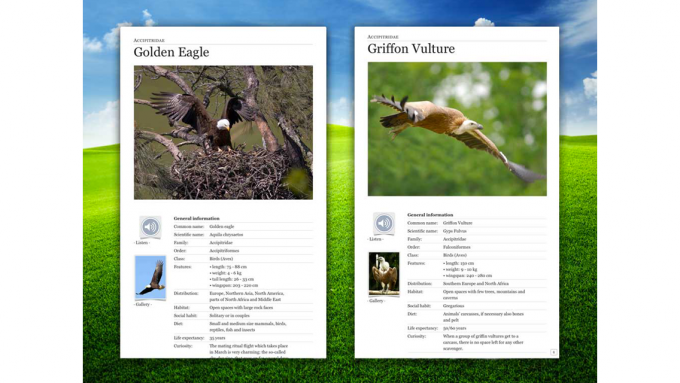
Task: Click 'Features:' label on Golden Eagle page
Action: pyautogui.click(x=183, y=267)
